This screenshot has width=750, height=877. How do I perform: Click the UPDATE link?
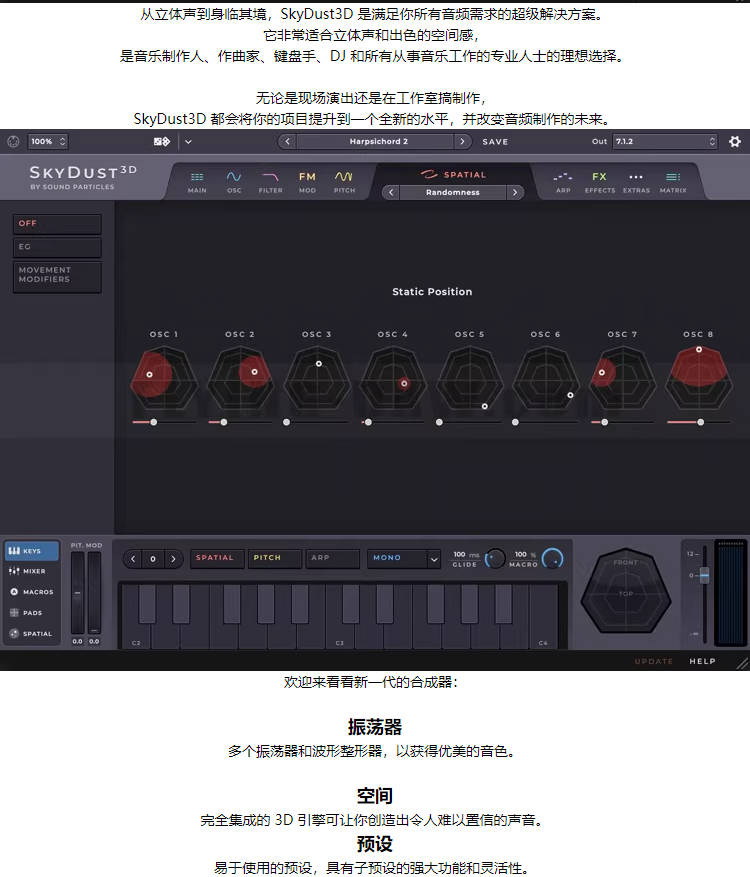pos(653,661)
